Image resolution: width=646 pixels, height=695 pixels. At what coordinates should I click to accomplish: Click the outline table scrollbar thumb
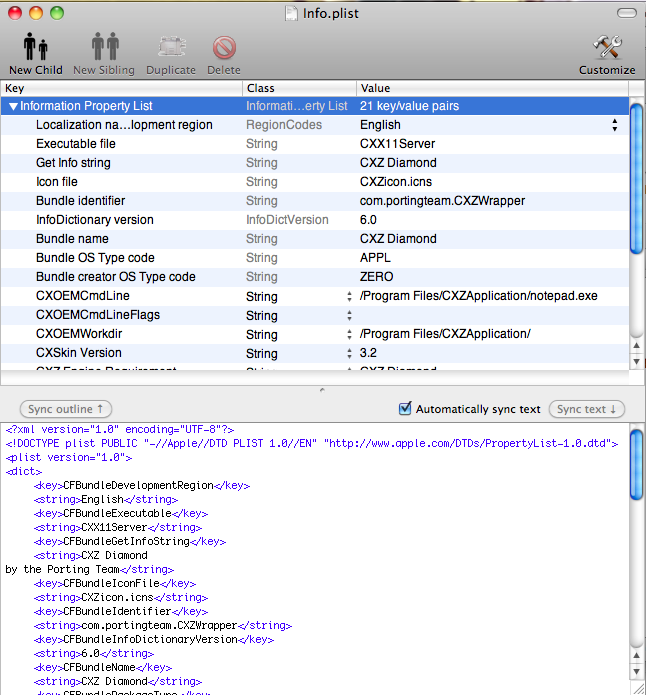[637, 179]
